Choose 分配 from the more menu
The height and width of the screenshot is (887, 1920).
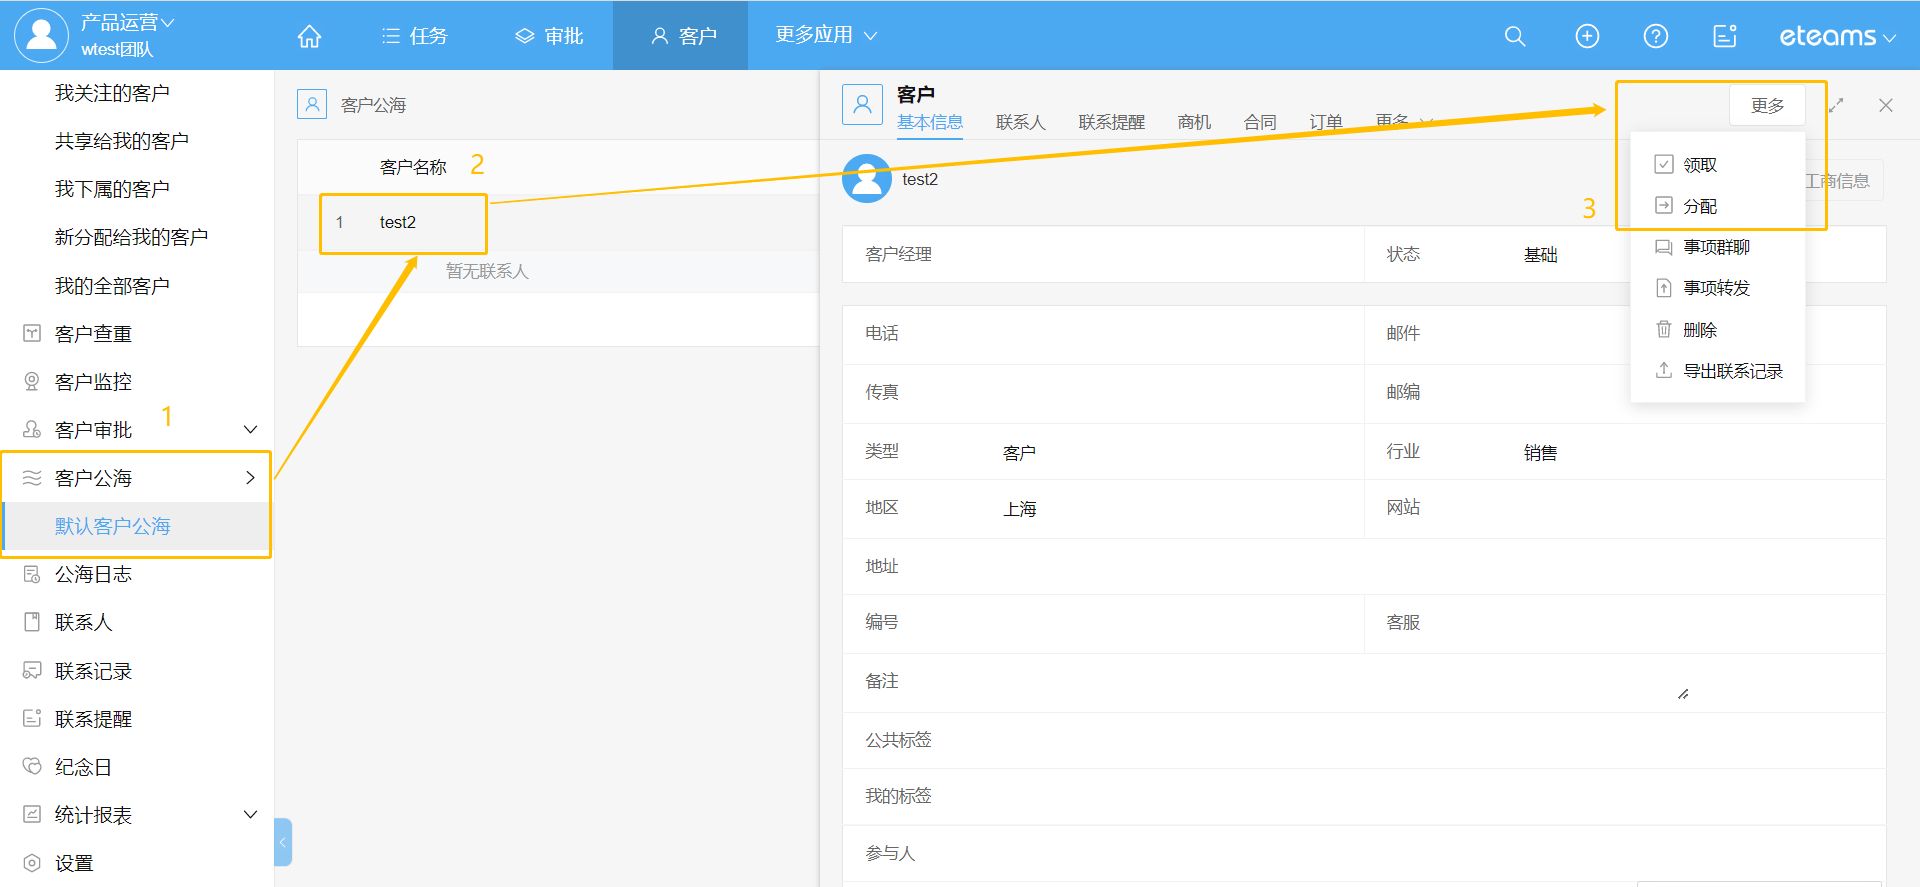pyautogui.click(x=1699, y=206)
